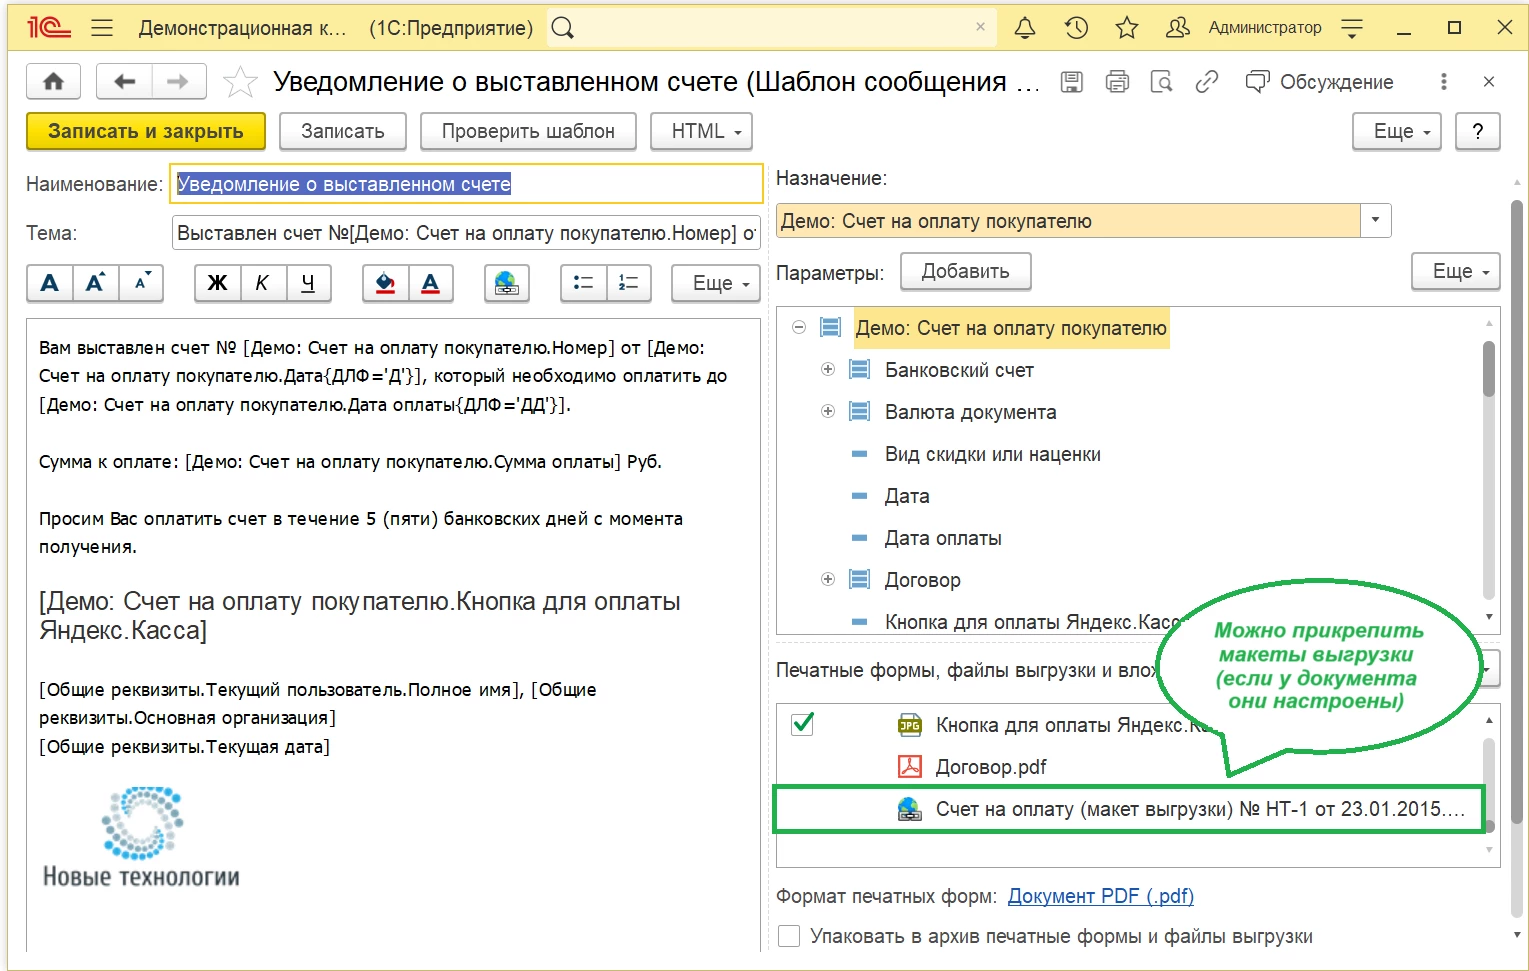Expand the Банковский счет tree node
This screenshot has width=1529, height=971.
tap(828, 370)
